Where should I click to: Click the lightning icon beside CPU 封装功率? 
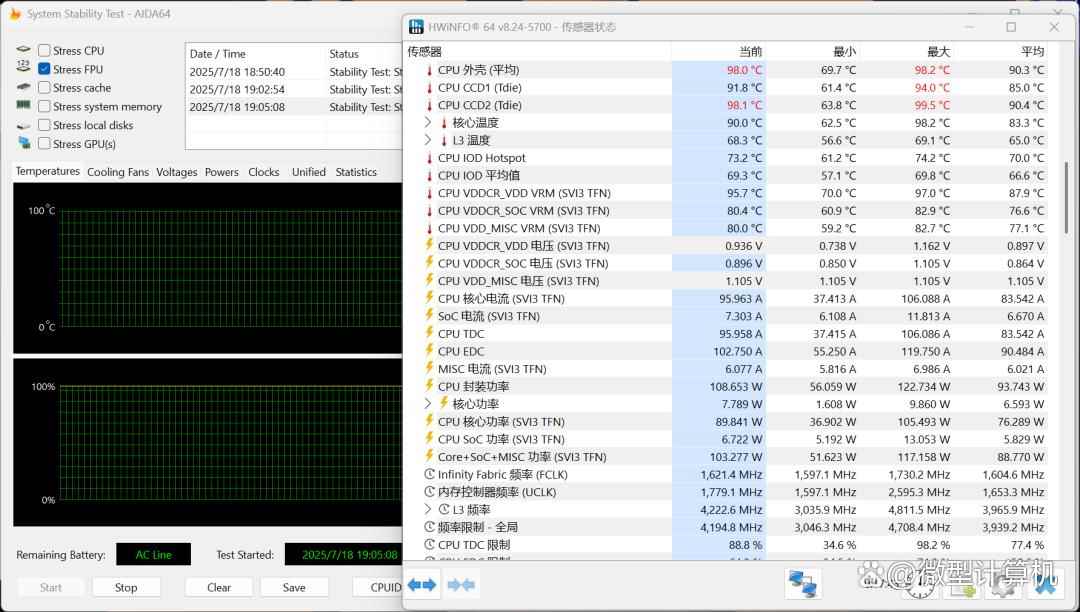(429, 386)
